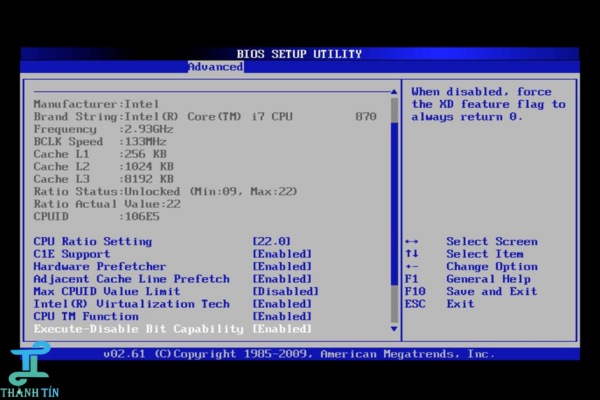
Task: Click the F1 General Help entry
Action: coord(468,279)
